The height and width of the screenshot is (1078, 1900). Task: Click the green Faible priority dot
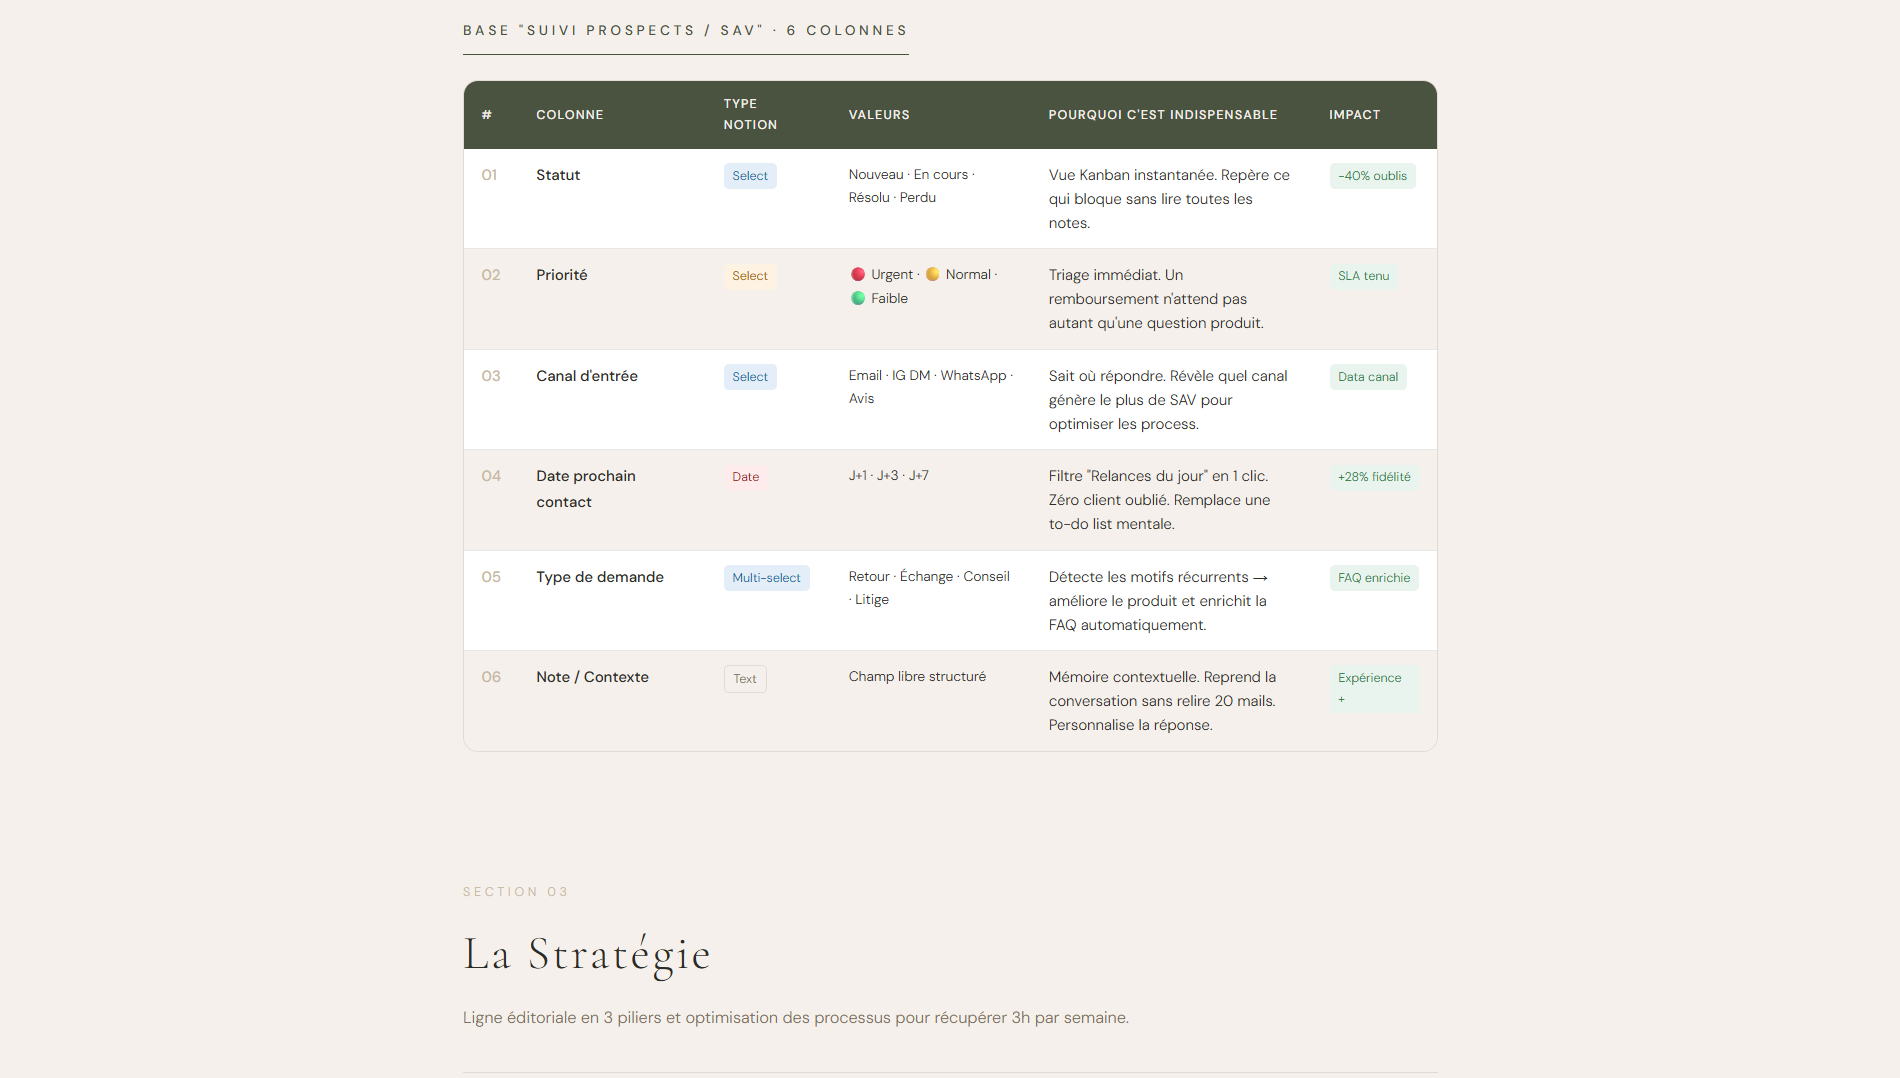858,298
